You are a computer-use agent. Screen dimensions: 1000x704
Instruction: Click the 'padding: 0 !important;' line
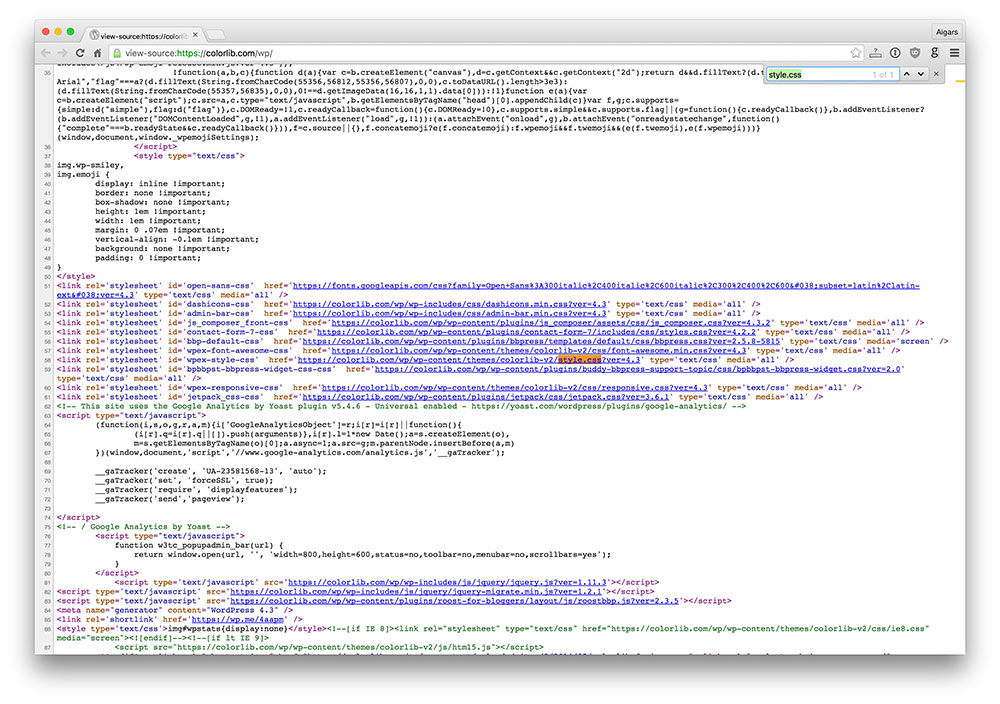tap(148, 258)
